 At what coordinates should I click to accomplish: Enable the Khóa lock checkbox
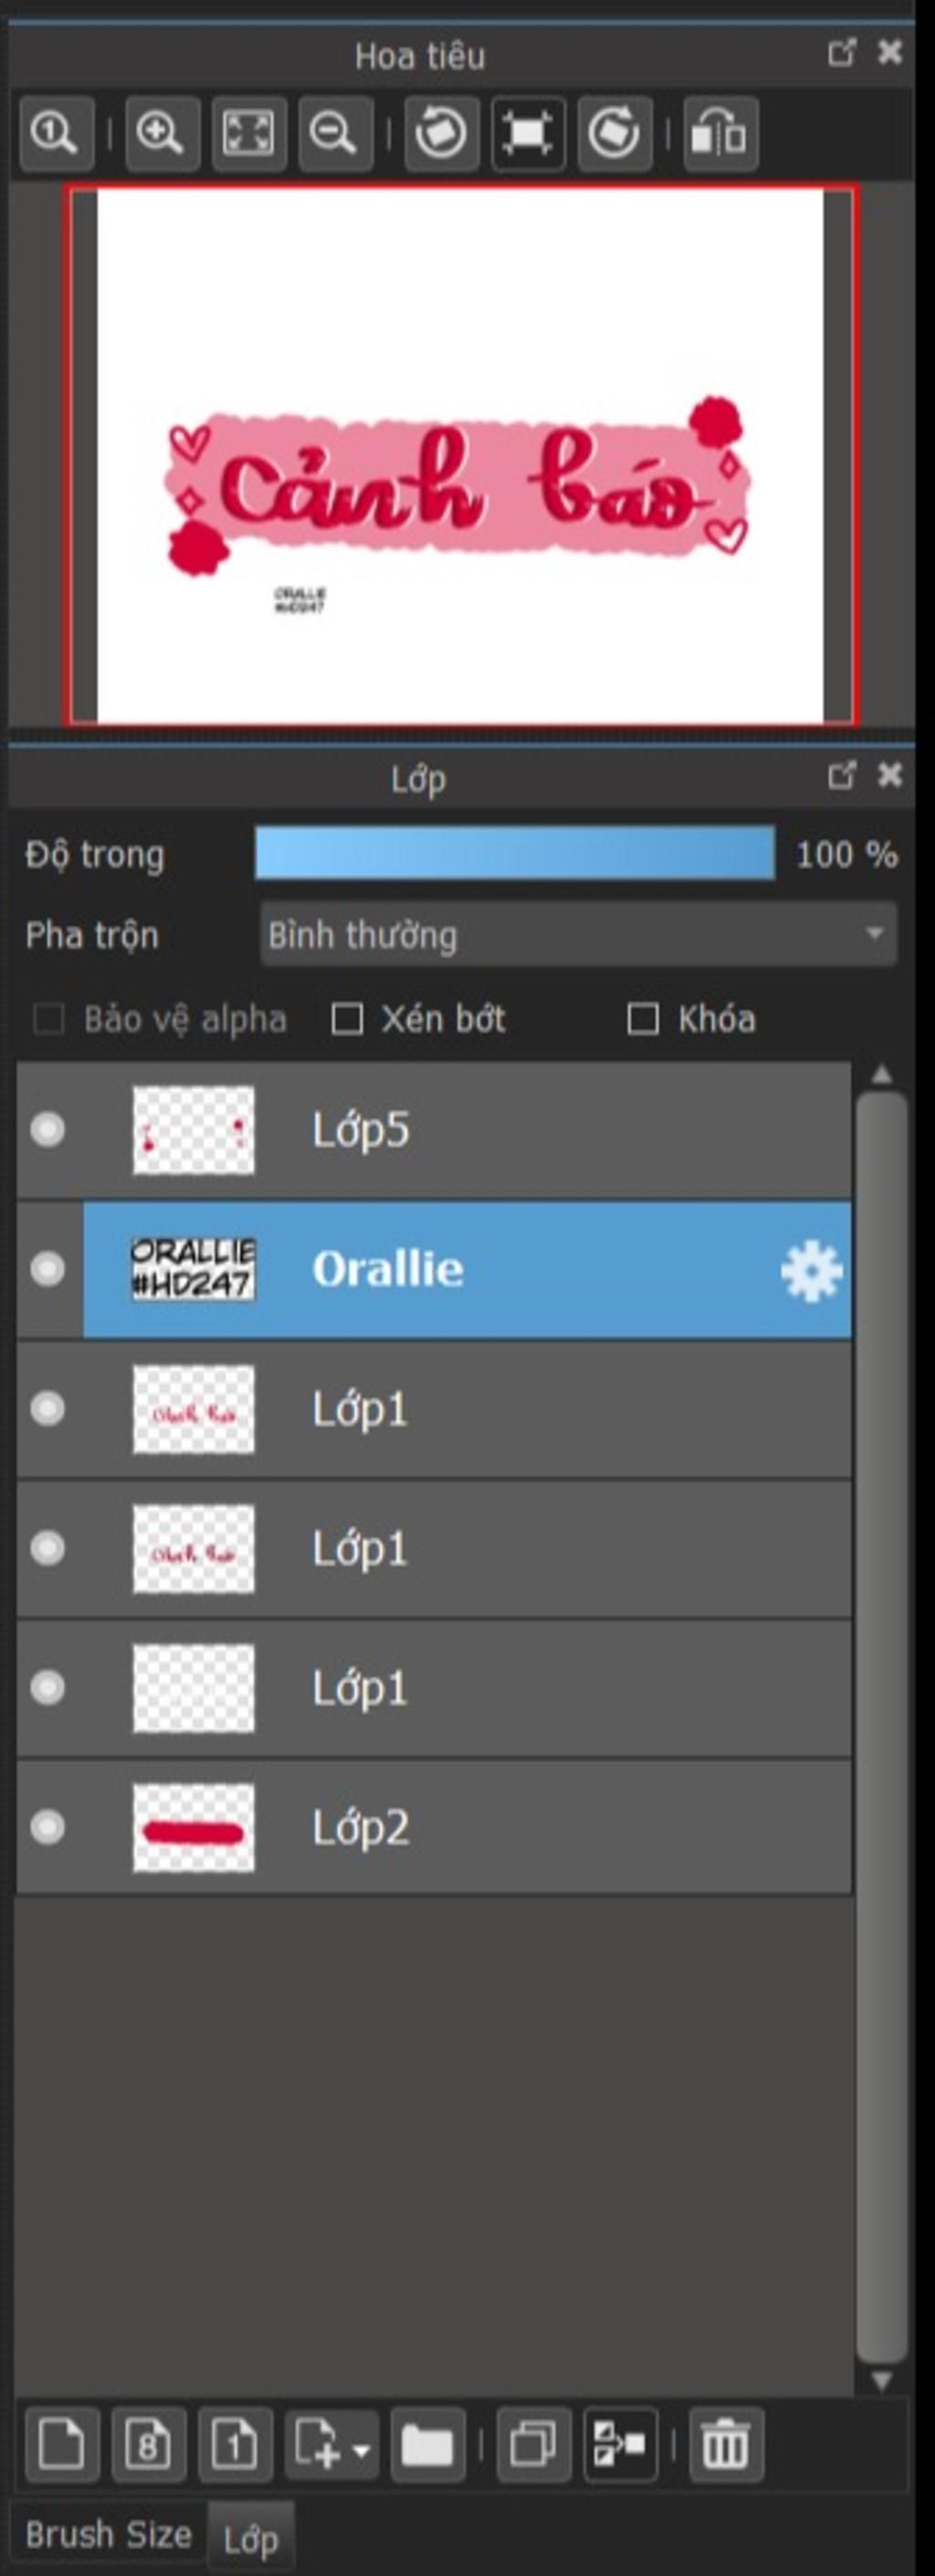pos(642,1019)
